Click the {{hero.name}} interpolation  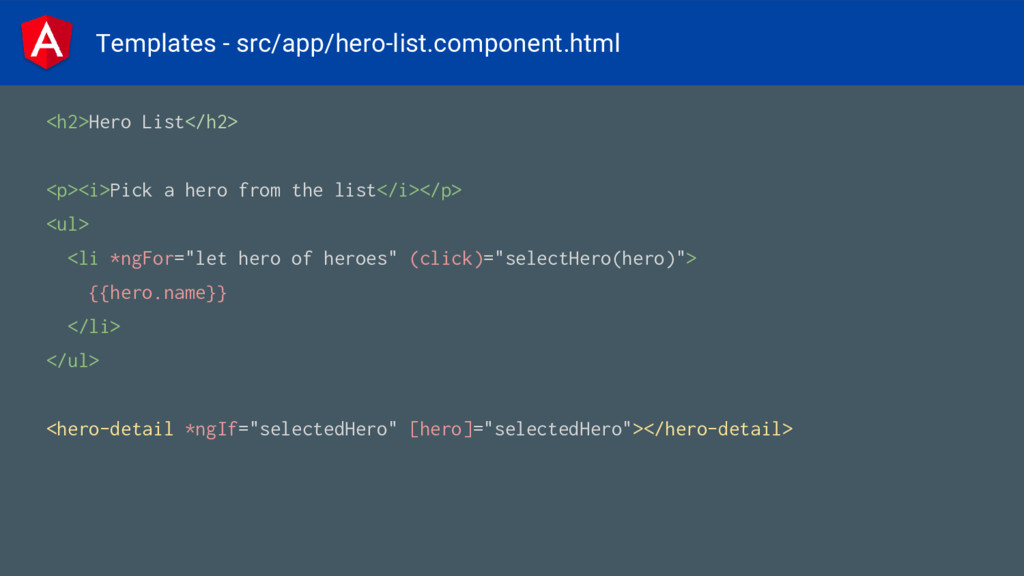pos(157,293)
